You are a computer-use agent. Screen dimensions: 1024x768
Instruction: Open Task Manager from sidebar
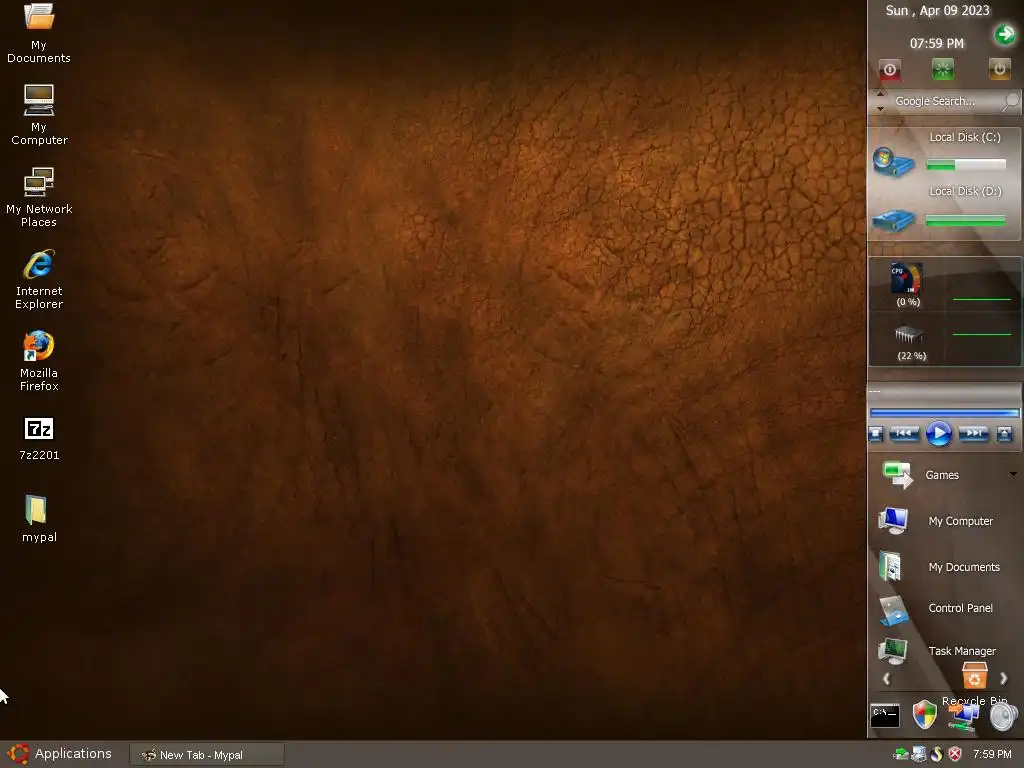click(938, 650)
